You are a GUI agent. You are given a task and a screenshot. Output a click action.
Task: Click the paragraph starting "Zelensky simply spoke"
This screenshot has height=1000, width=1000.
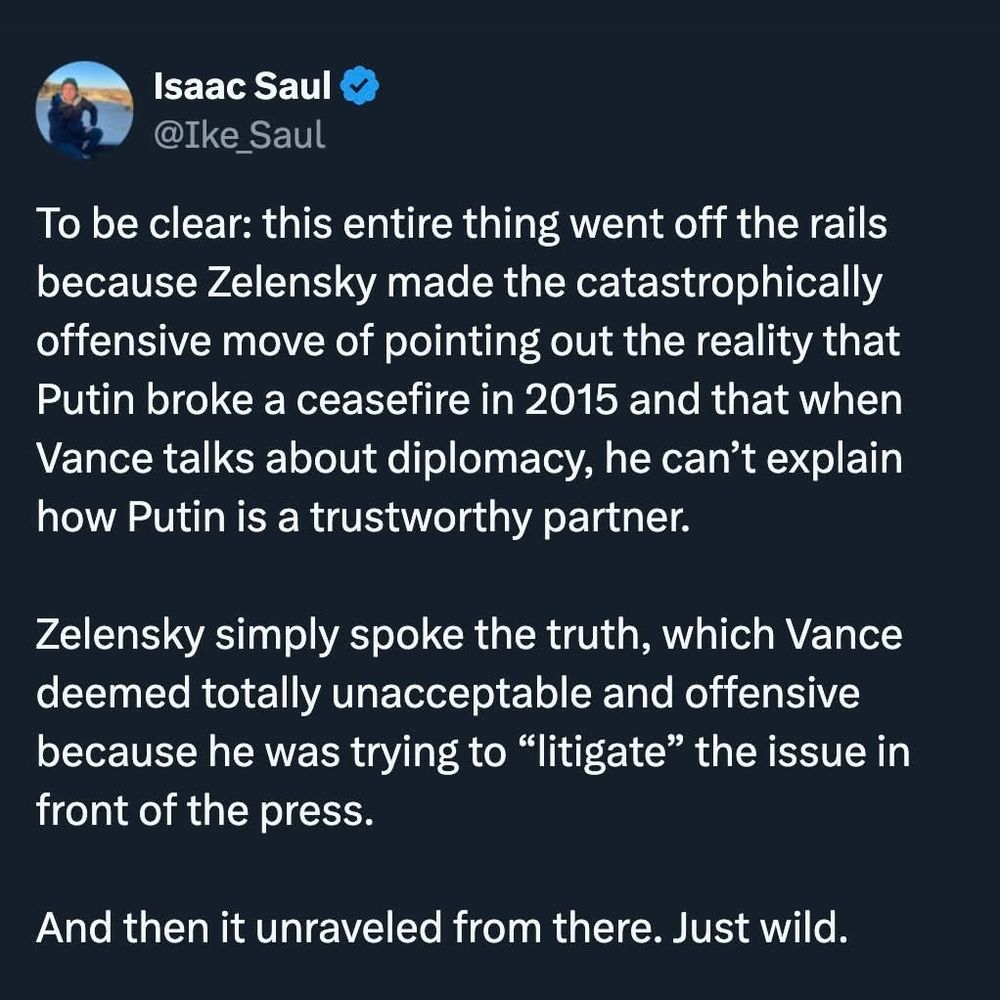point(470,722)
